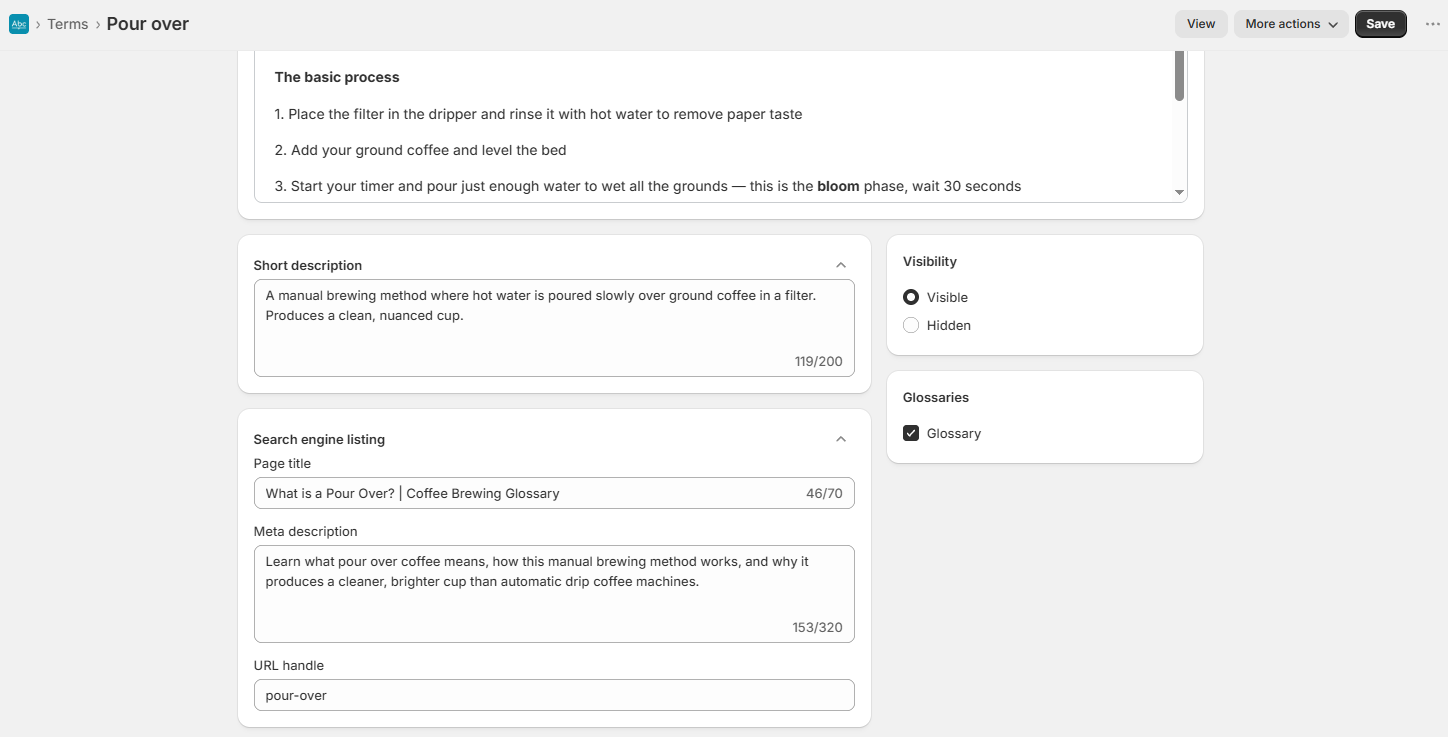Click the Pour over breadcrumb title

148,24
